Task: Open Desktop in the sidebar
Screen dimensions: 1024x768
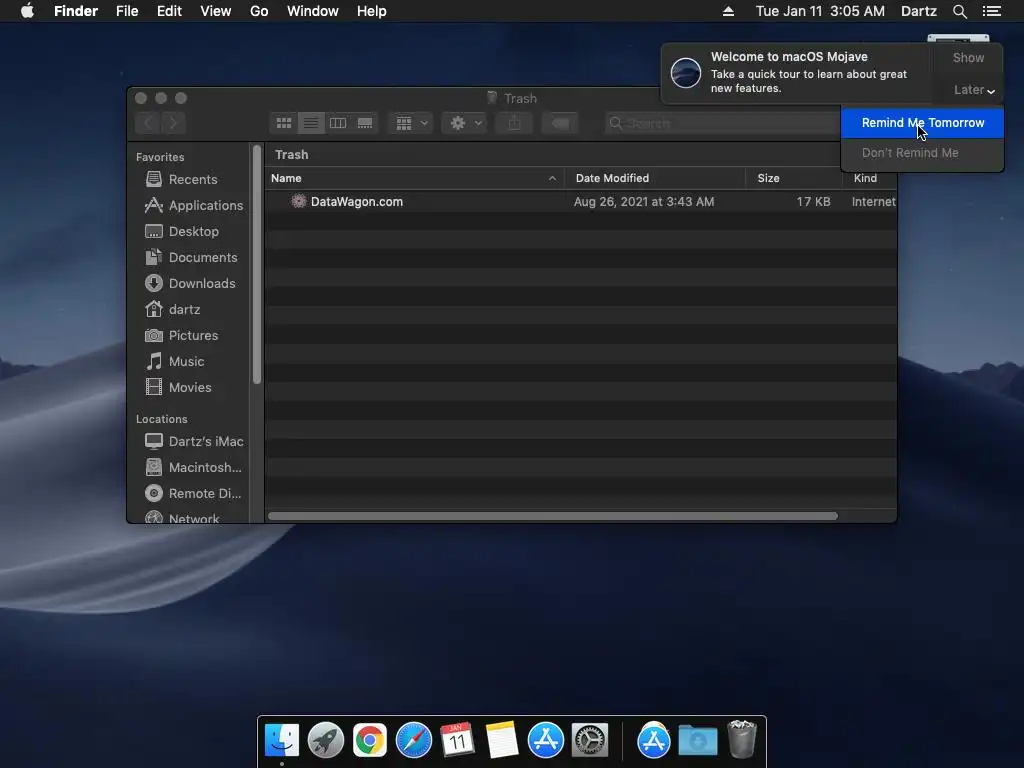Action: click(182, 231)
